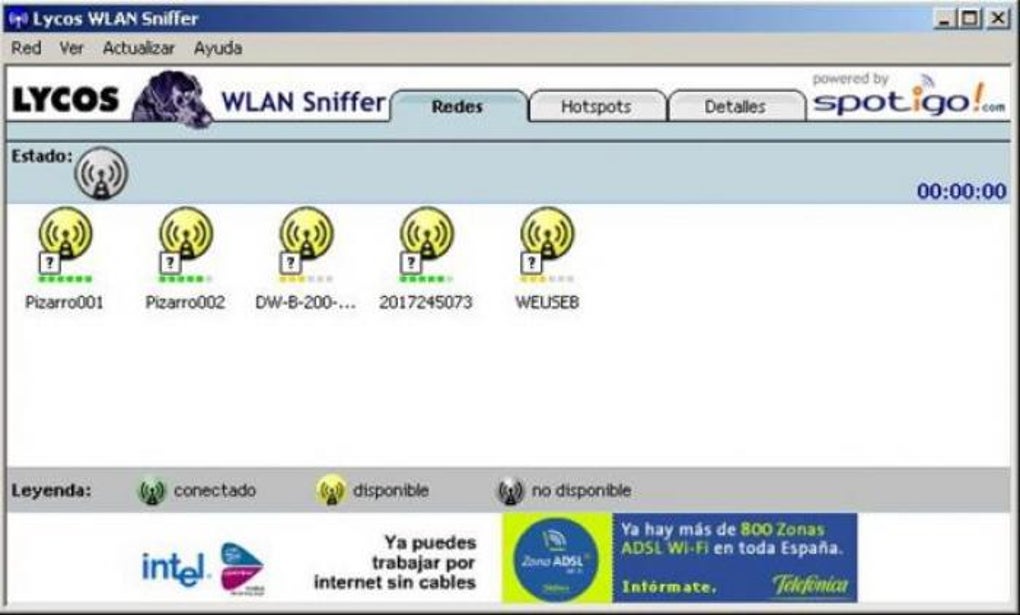Click the Pizarro002 network name label
The image size is (1020, 615).
click(x=185, y=303)
